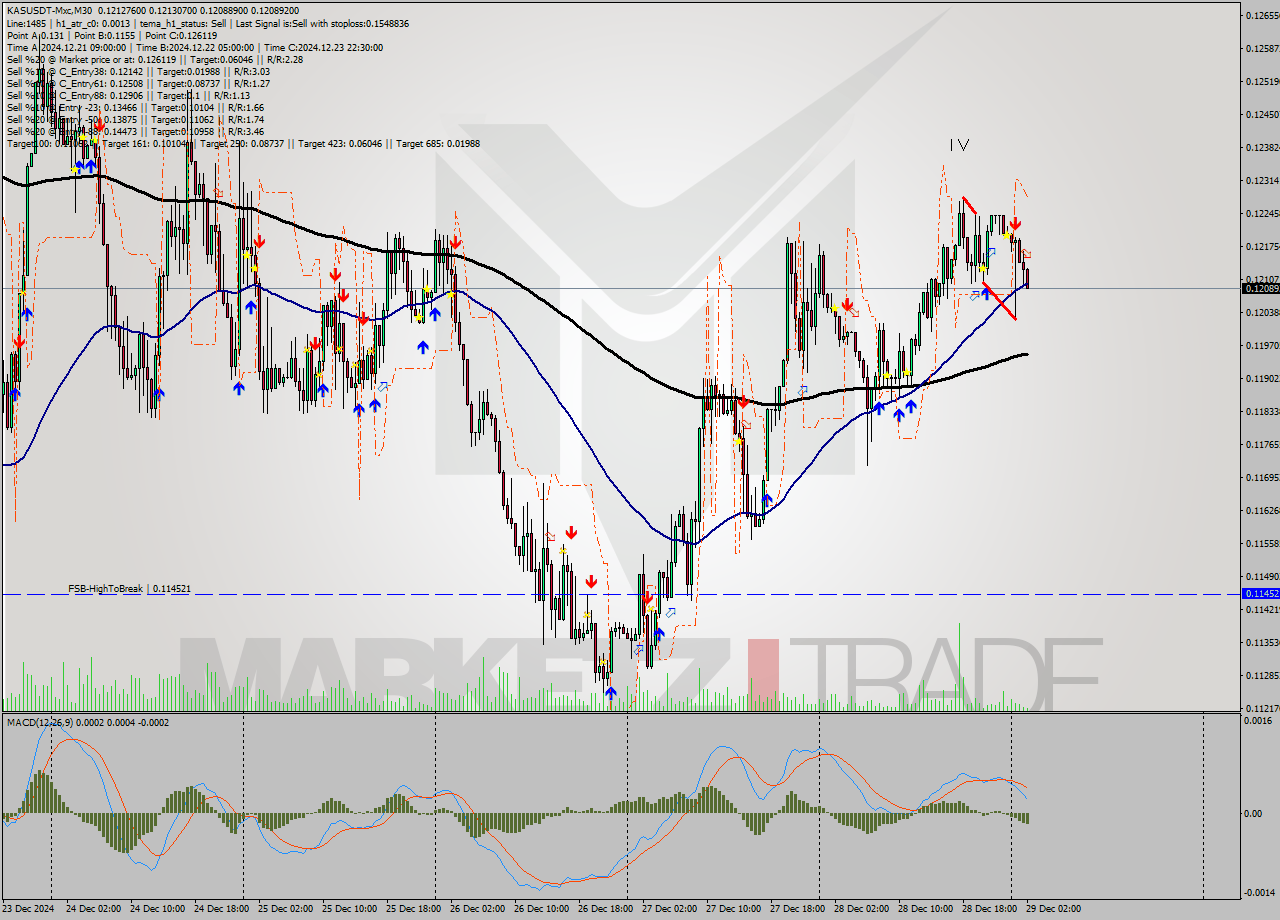The width and height of the screenshot is (1280, 920).
Task: Click the 26 Dec 02:00 time label
Action: pyautogui.click(x=477, y=909)
